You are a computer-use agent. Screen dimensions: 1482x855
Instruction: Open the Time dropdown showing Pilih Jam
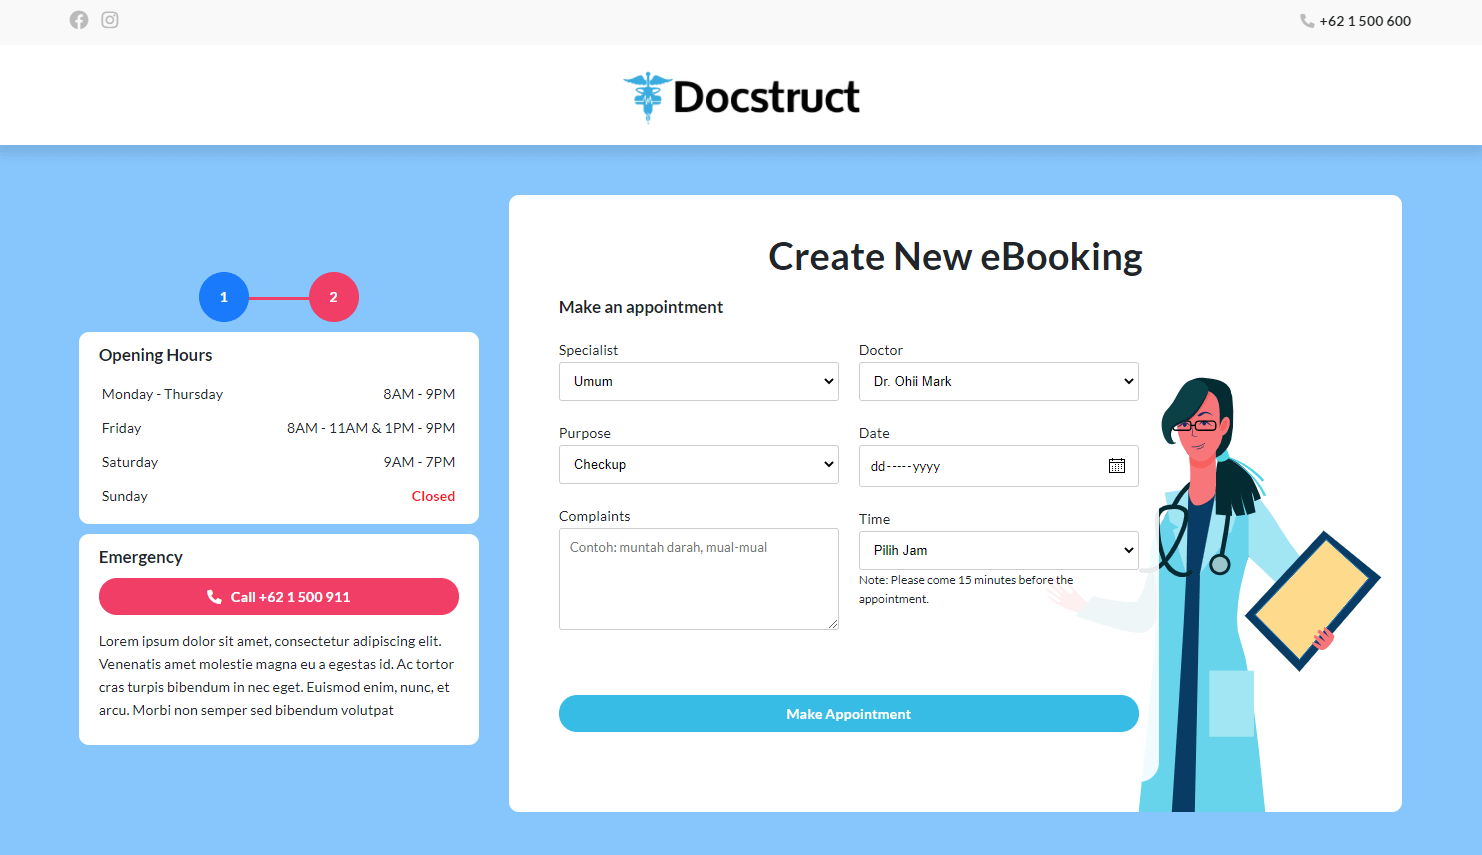(x=999, y=550)
